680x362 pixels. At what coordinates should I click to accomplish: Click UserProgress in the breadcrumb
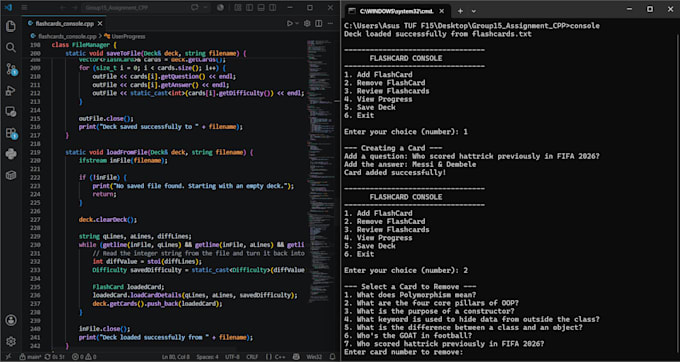pos(125,36)
